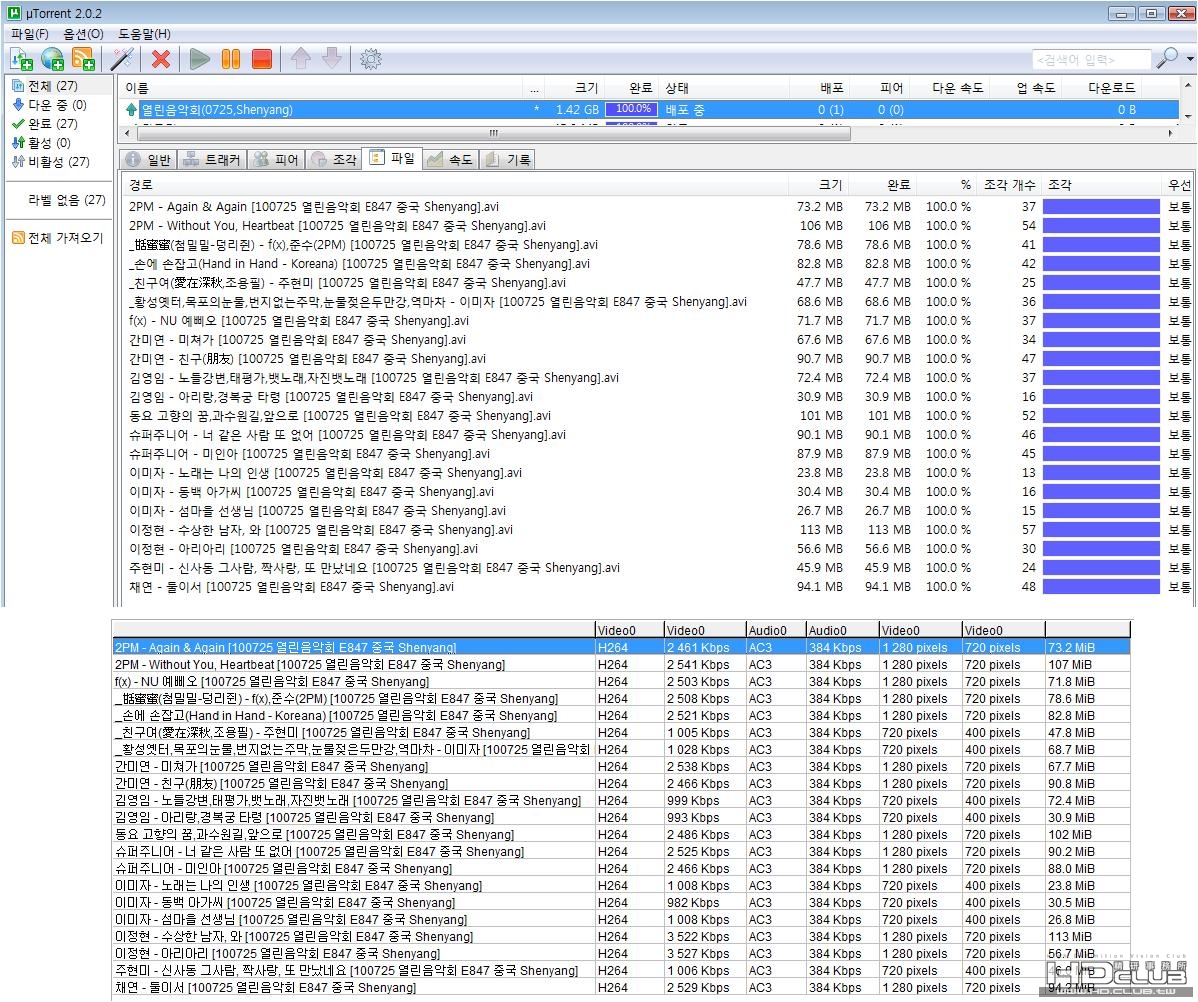
Task: Open the 옵션(O) menu
Action: pyautogui.click(x=83, y=34)
